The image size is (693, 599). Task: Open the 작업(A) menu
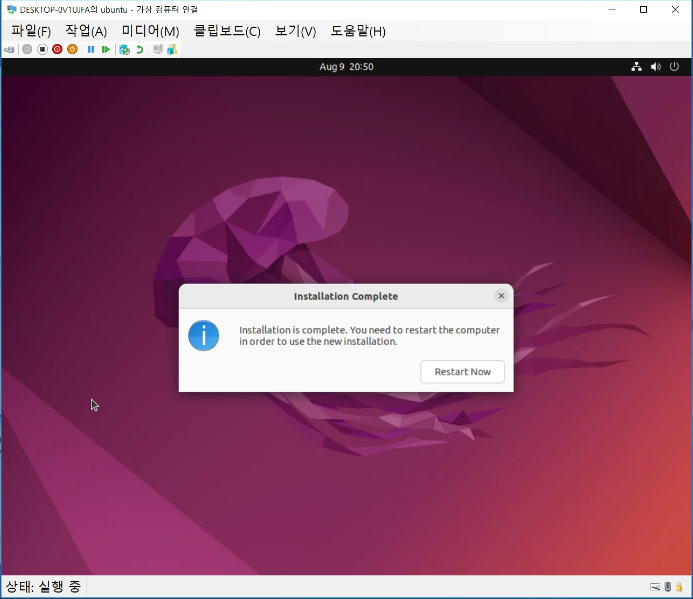86,31
